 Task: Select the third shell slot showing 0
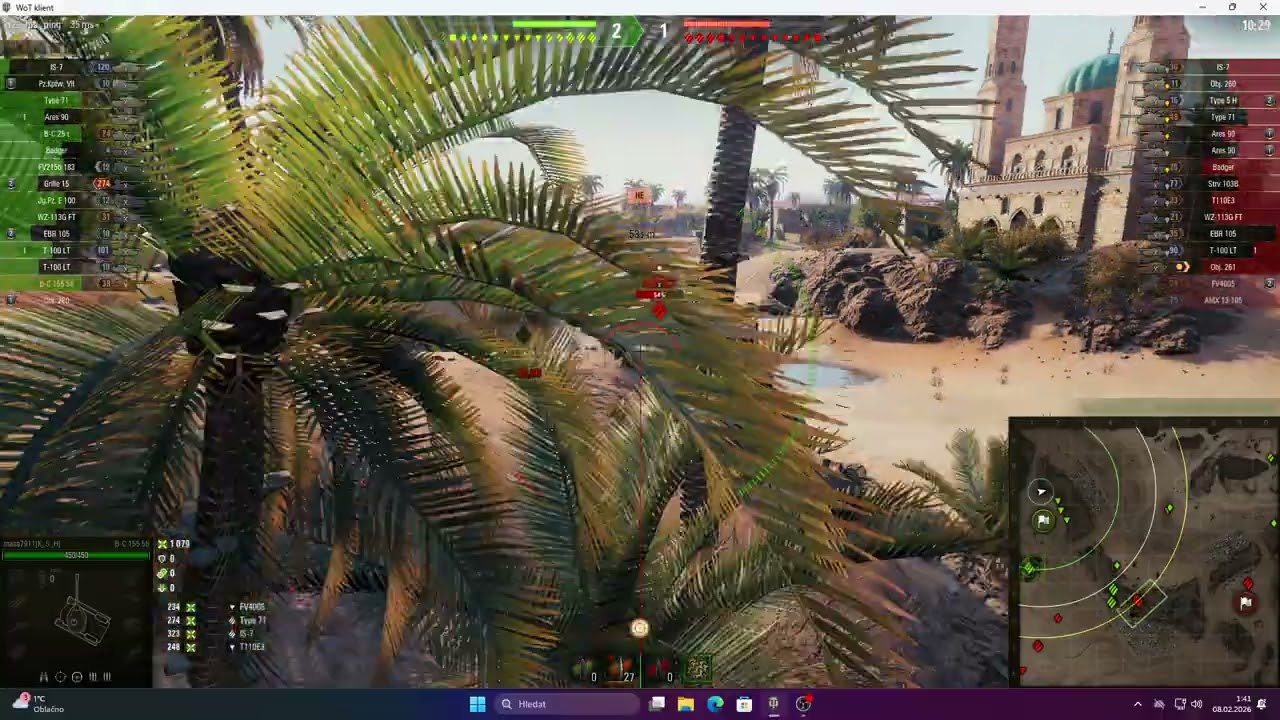tap(659, 668)
